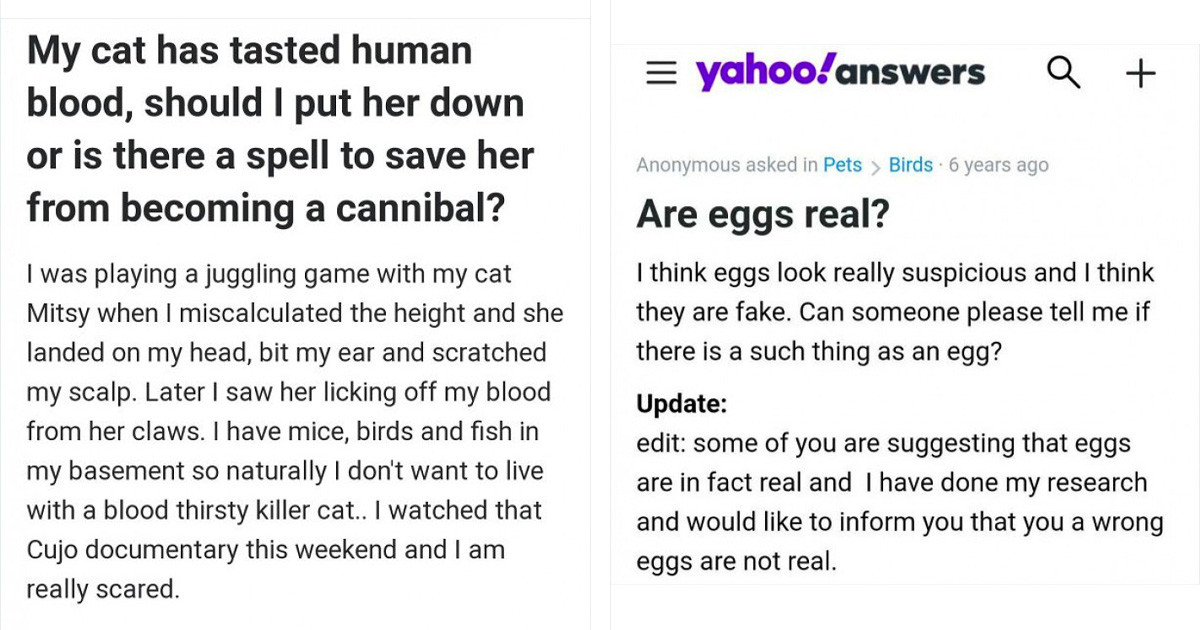1200x630 pixels.
Task: Click the divider between the two screenshots
Action: pos(601,315)
